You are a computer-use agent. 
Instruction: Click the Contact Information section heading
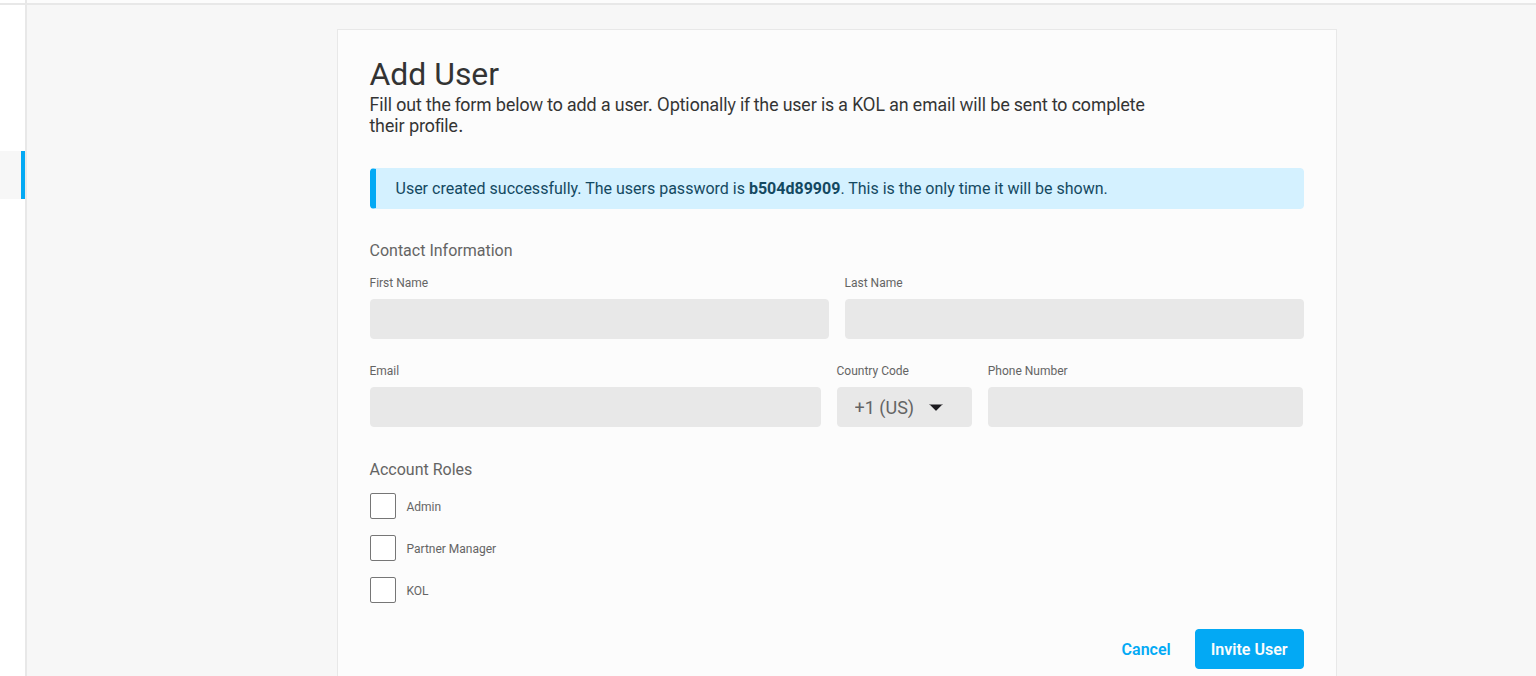[x=441, y=250]
